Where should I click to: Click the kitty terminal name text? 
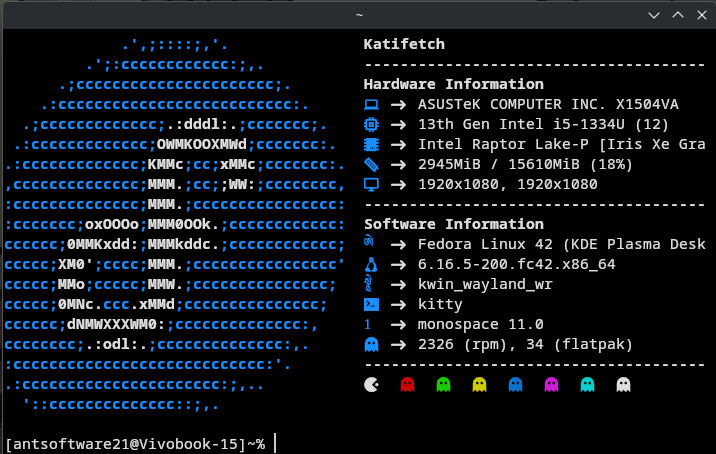click(x=440, y=305)
